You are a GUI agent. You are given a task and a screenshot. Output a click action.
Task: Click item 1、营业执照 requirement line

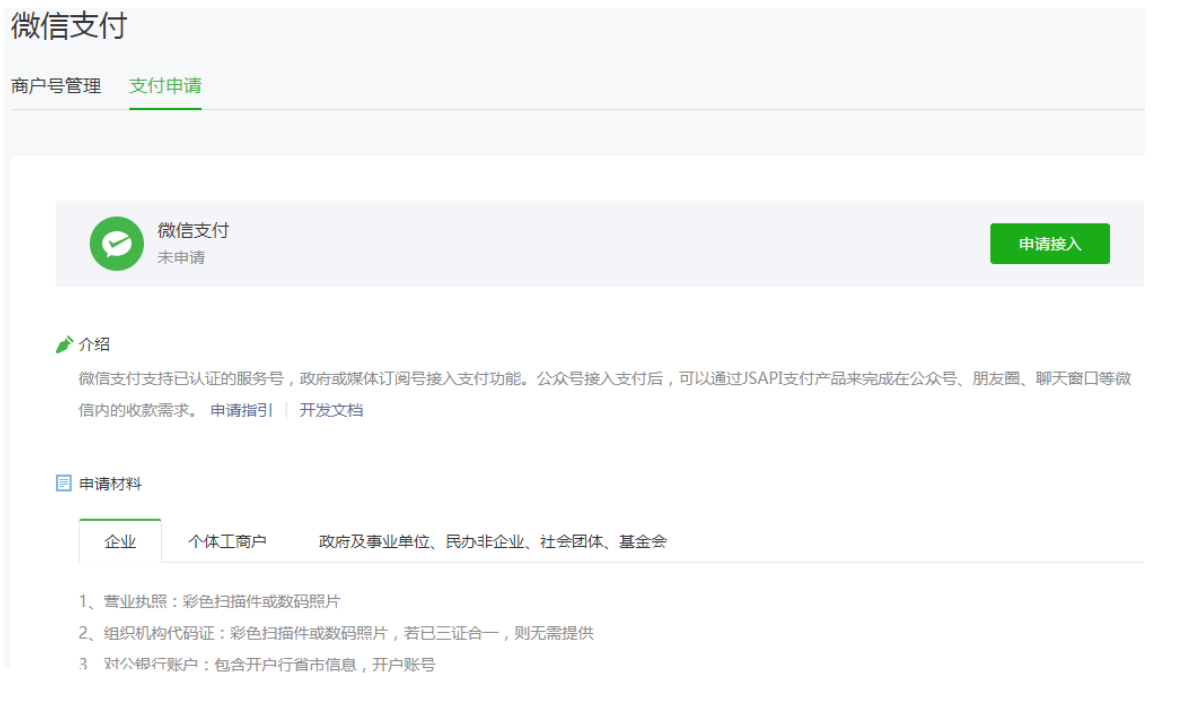point(210,602)
